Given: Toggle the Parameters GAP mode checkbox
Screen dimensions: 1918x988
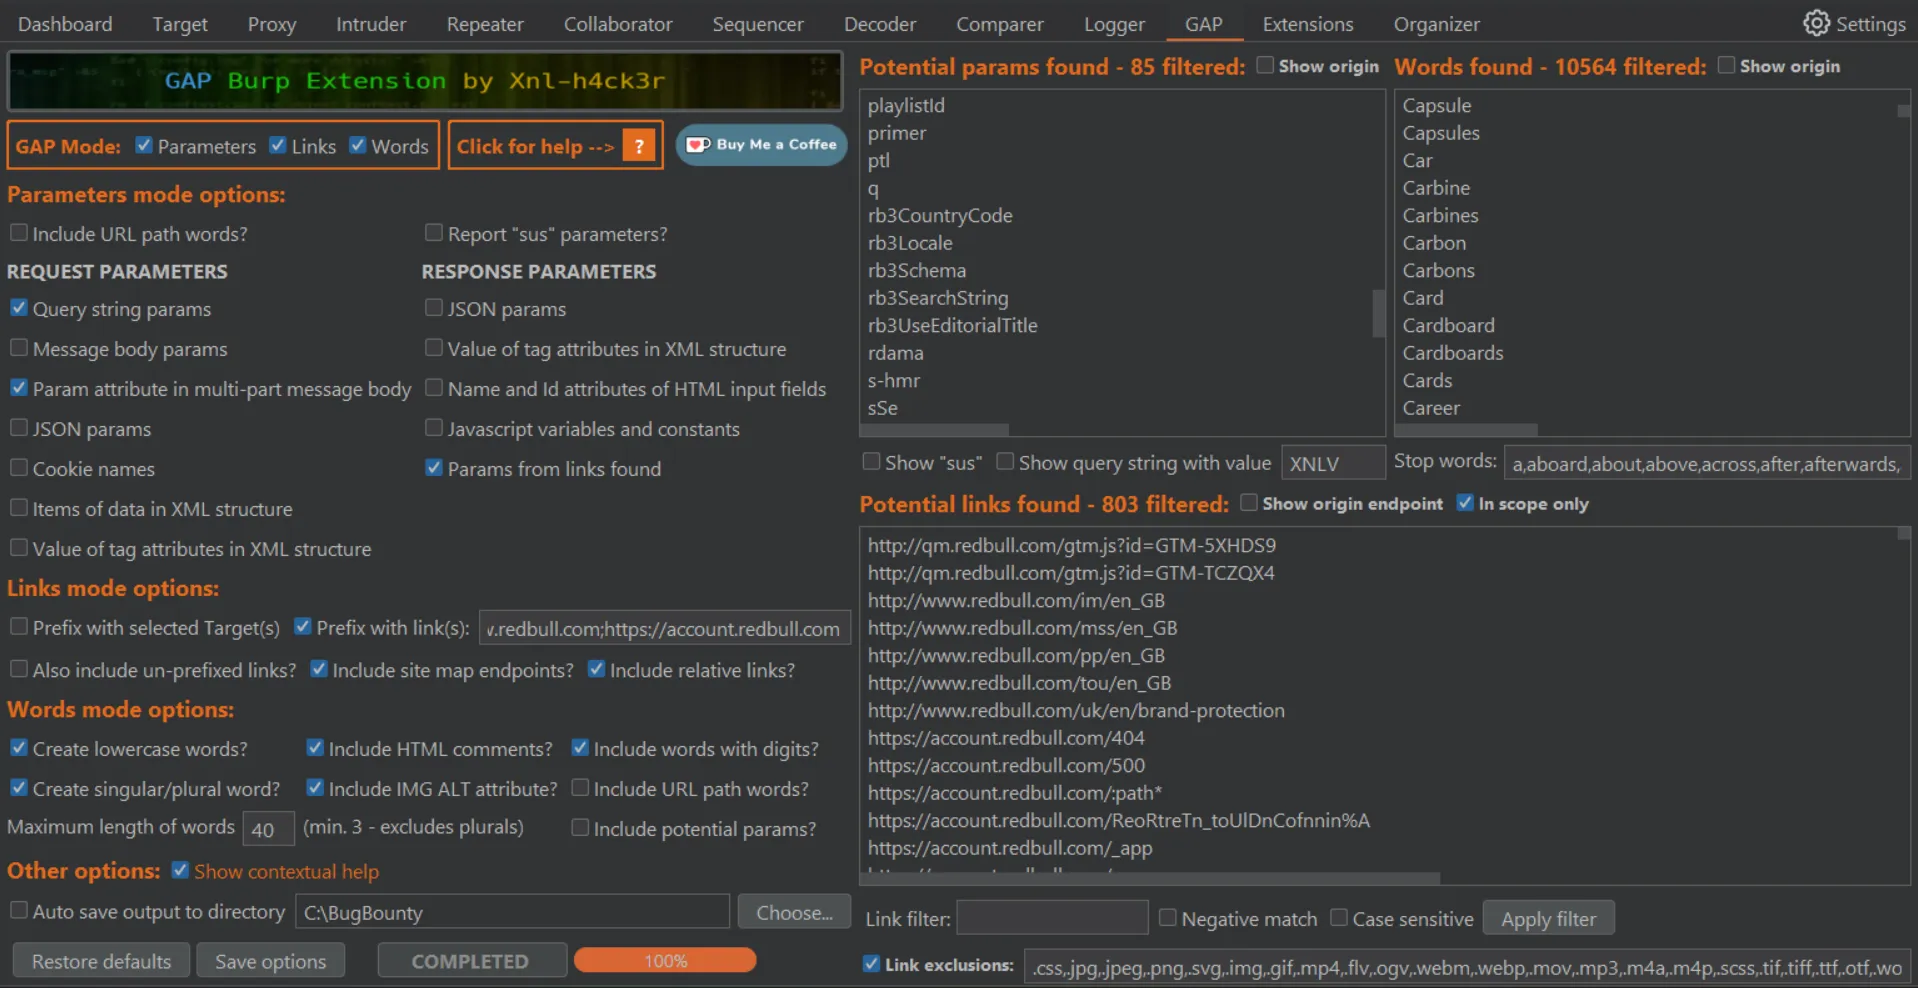Looking at the screenshot, I should point(144,145).
